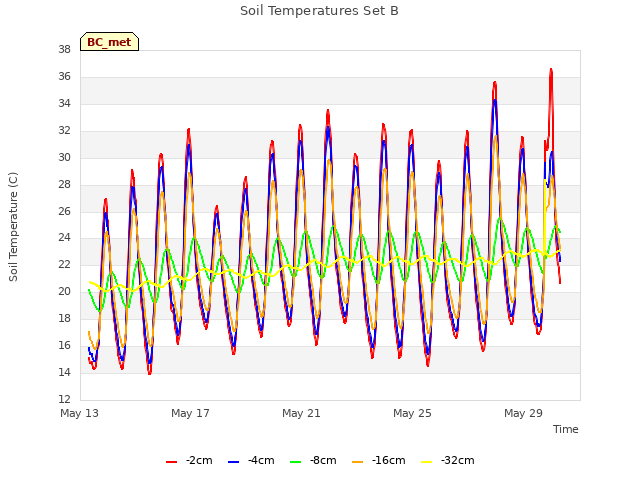This screenshot has height=480, width=640.
Task: Click the Time axis label
Action: tap(566, 429)
